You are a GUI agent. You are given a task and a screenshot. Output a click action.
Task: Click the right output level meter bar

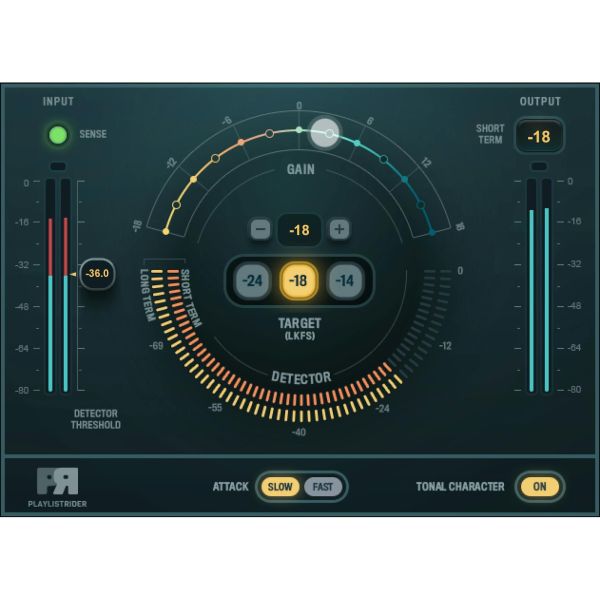click(547, 286)
